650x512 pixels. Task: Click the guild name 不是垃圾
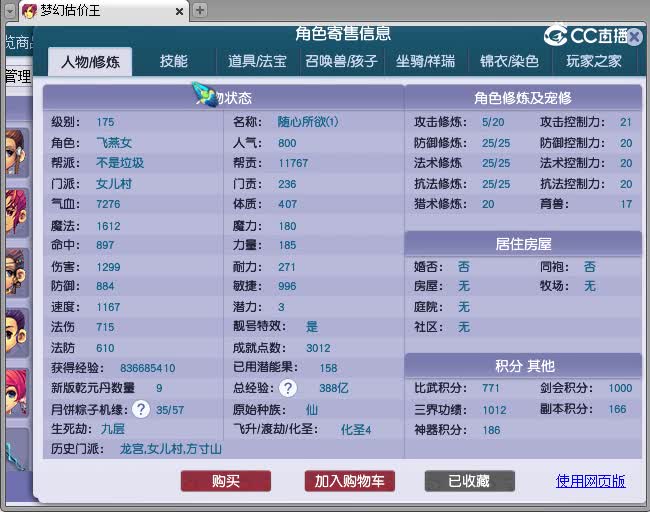[120, 163]
